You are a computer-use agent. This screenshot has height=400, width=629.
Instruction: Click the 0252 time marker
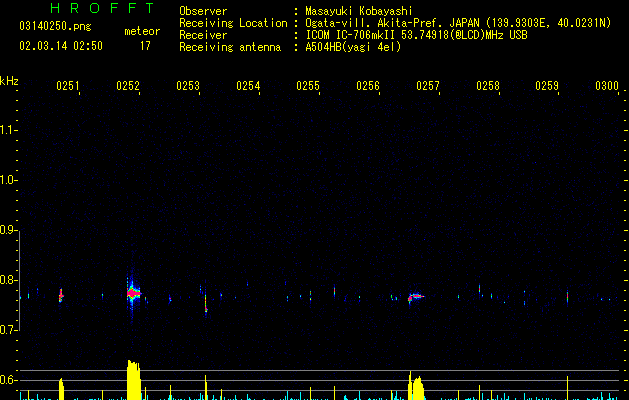click(128, 86)
